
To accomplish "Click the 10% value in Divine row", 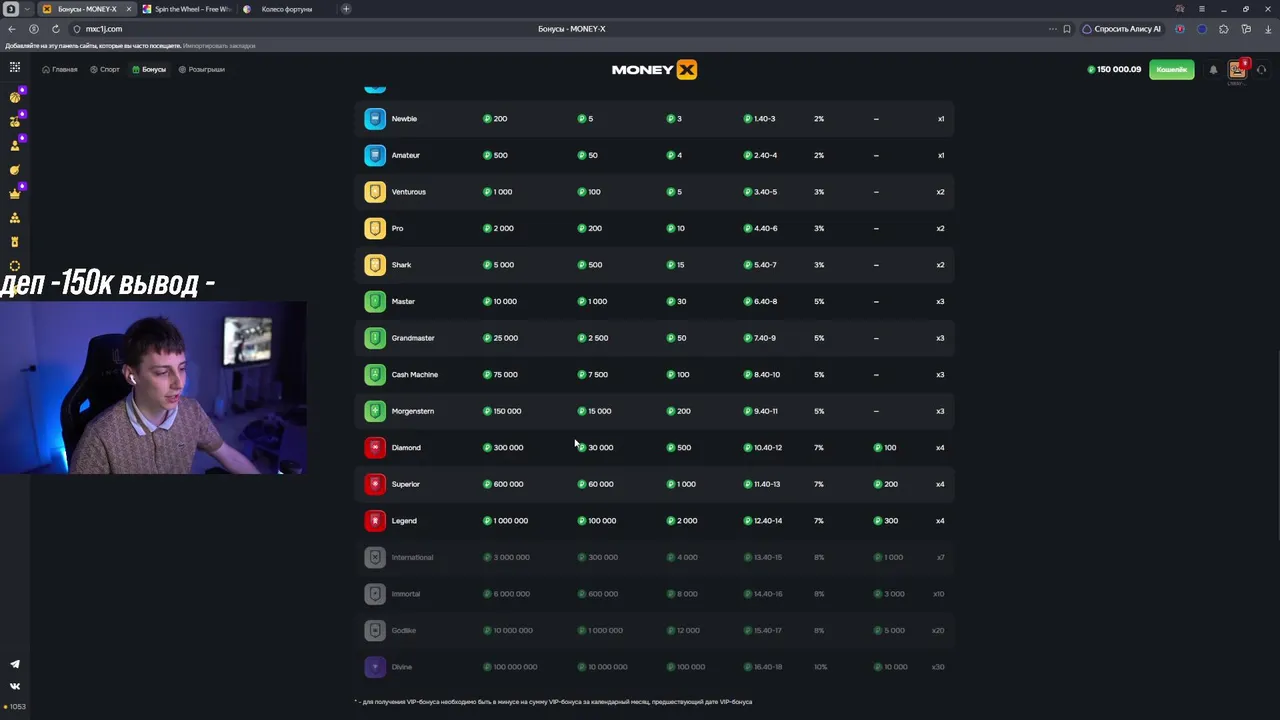I will [820, 667].
